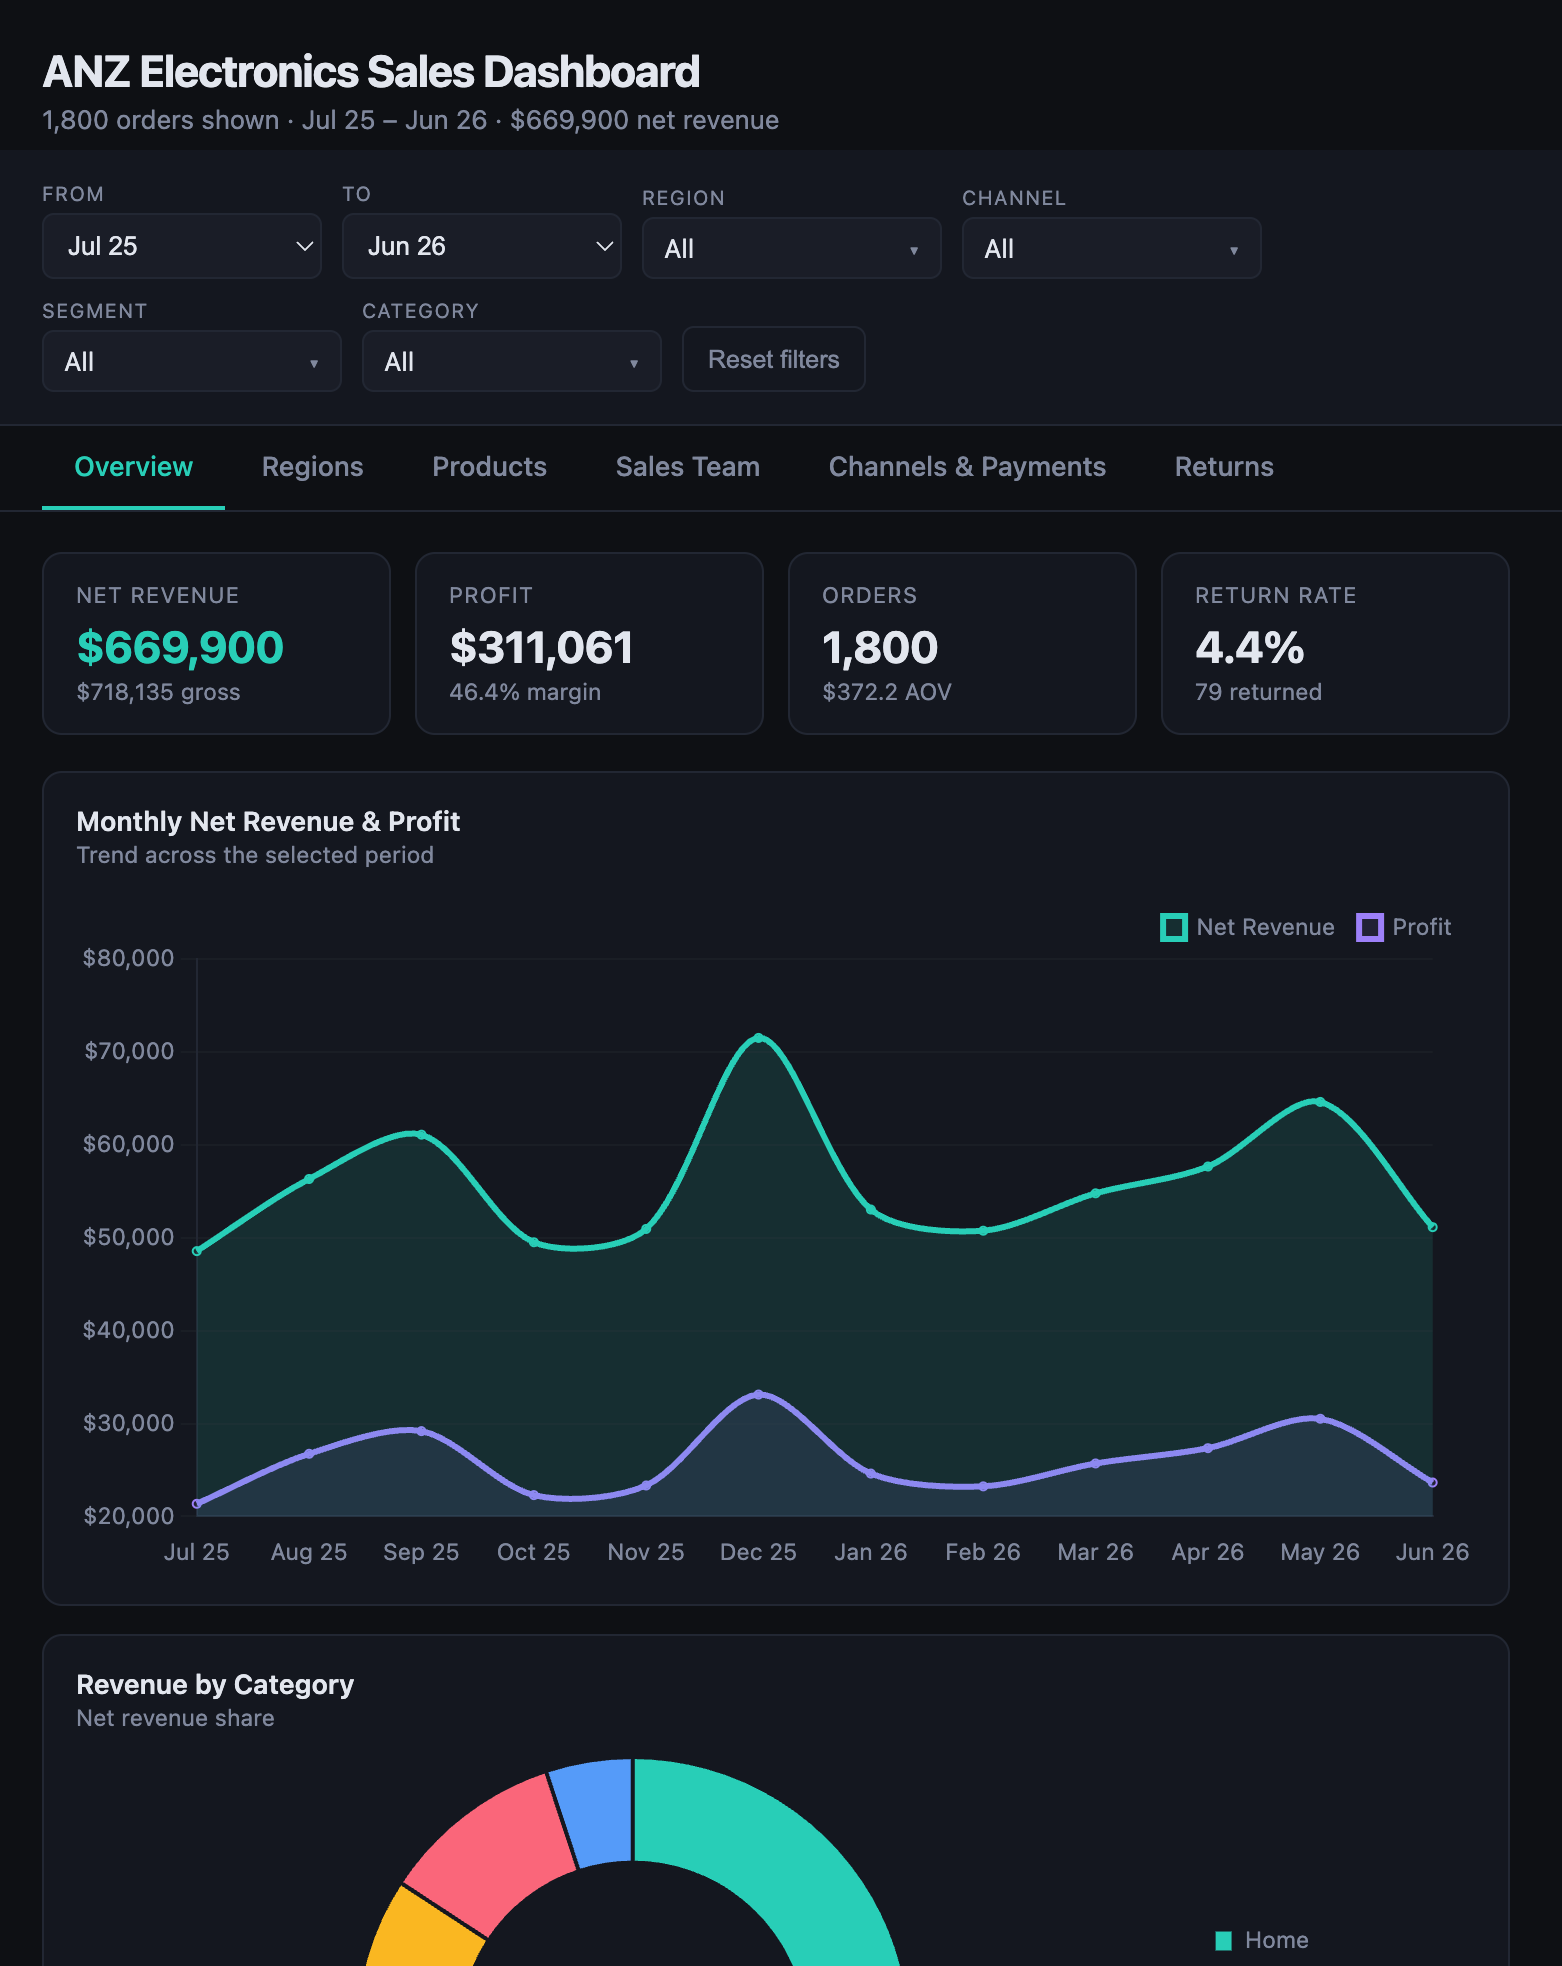Click the 46.4% margin text
1562x1966 pixels.
(525, 692)
